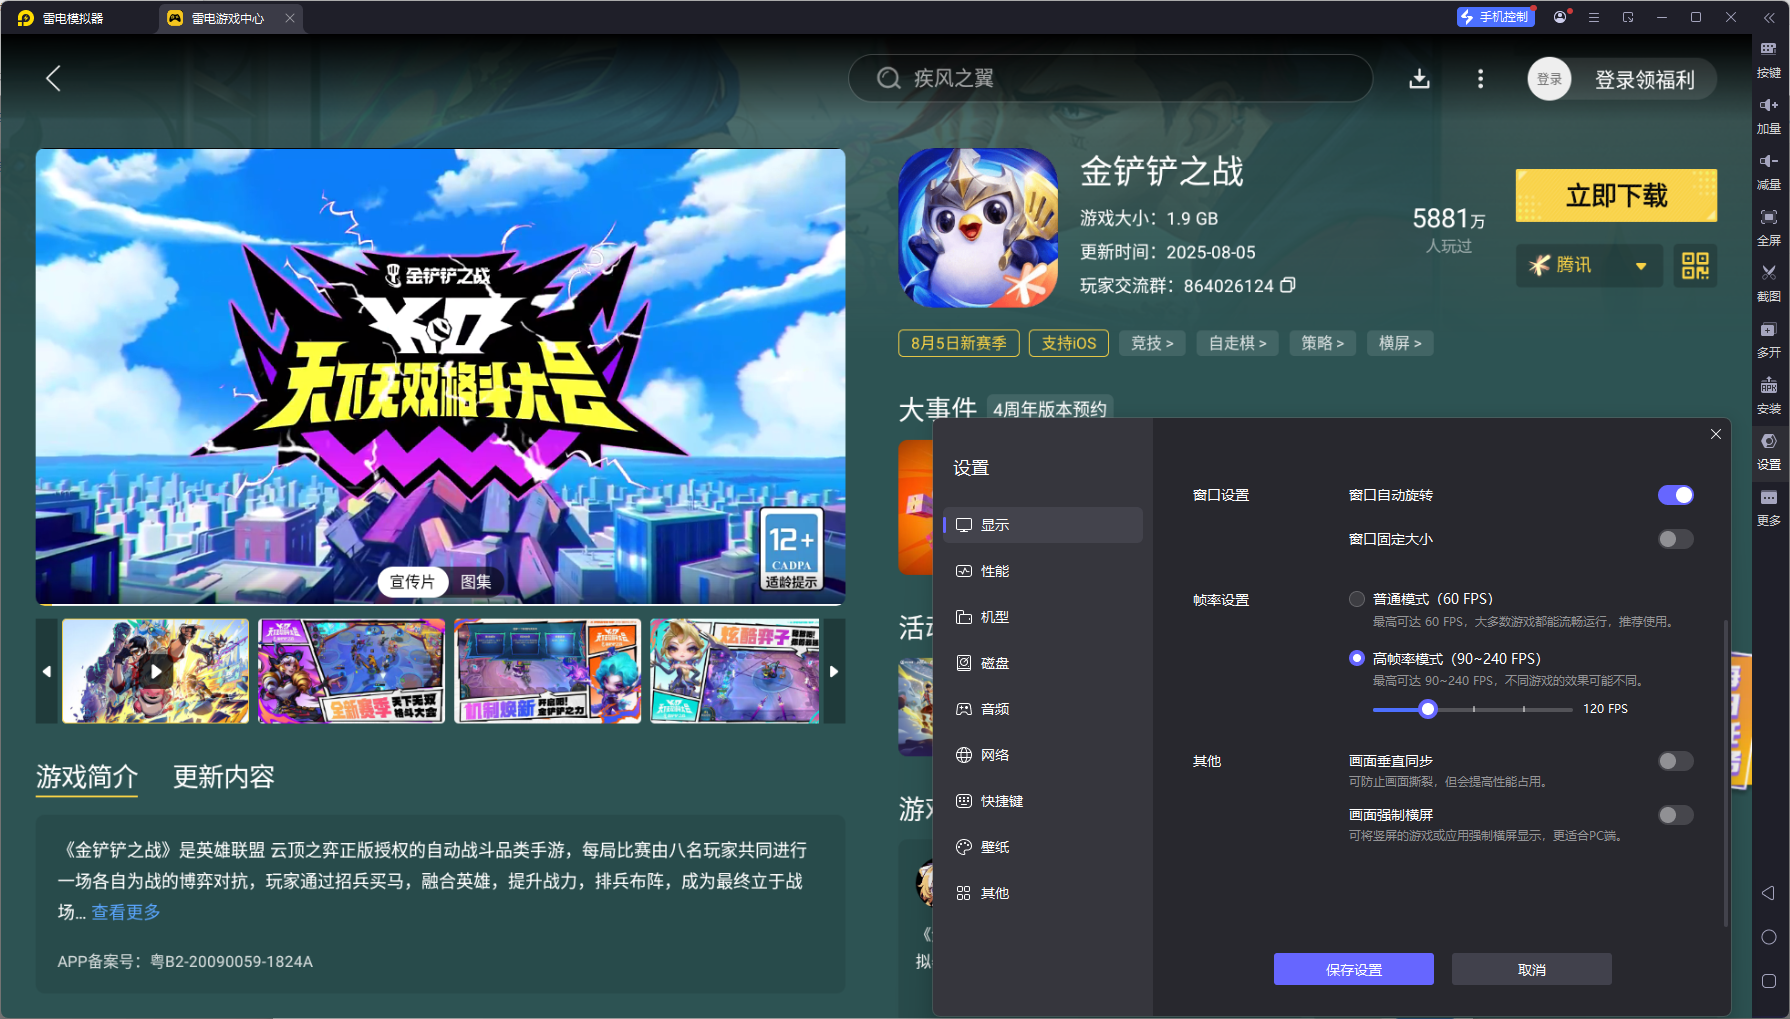Open 快捷键 shortcut settings section
The image size is (1790, 1019).
pos(1043,801)
